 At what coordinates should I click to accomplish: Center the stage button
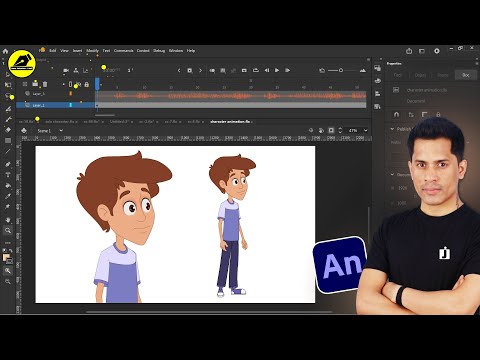click(311, 130)
